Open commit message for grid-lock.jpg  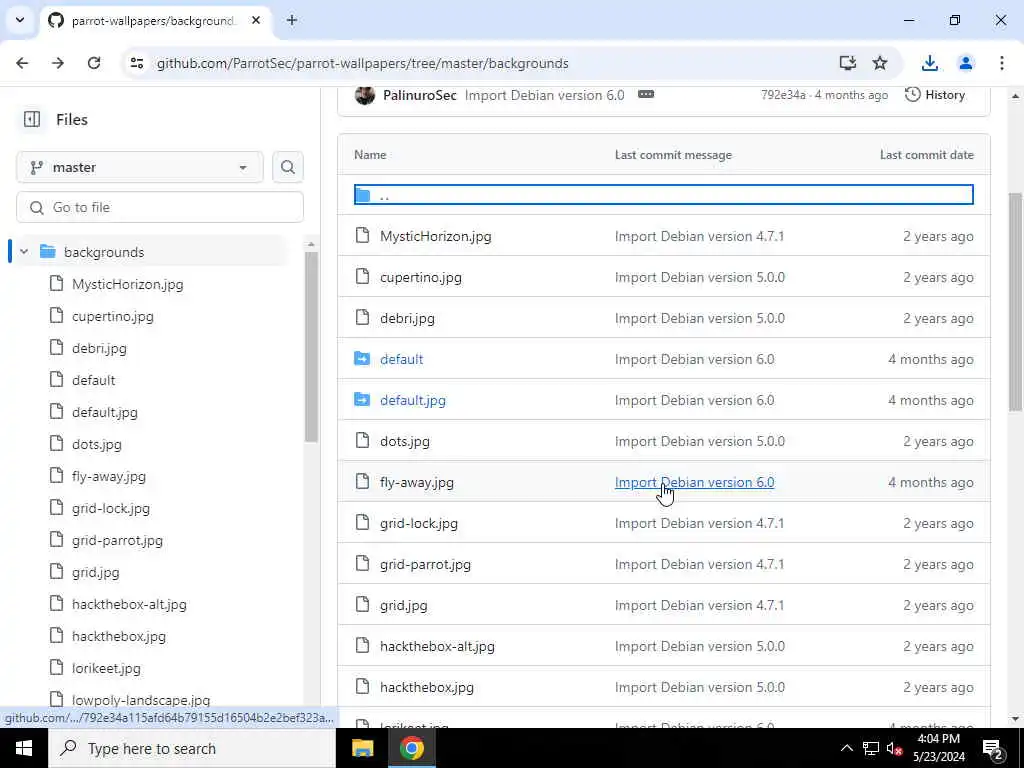click(x=699, y=524)
